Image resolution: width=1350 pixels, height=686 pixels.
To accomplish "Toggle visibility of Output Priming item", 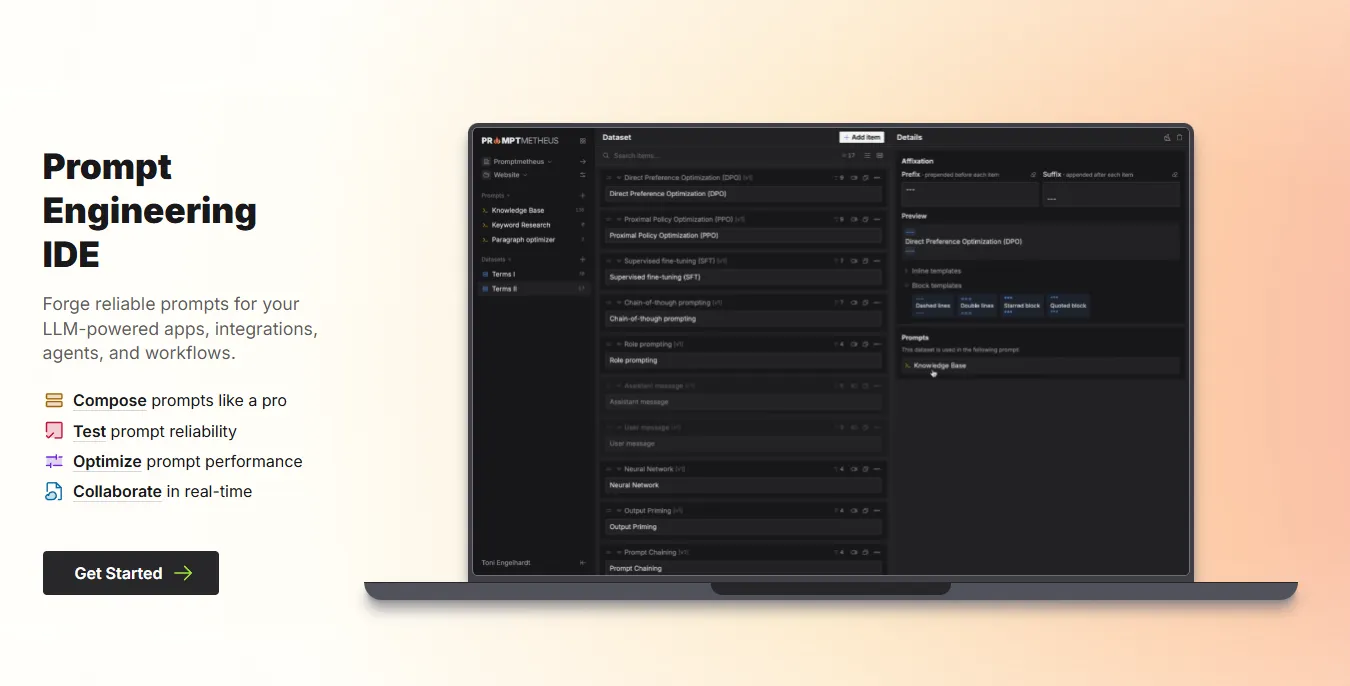I will 854,511.
